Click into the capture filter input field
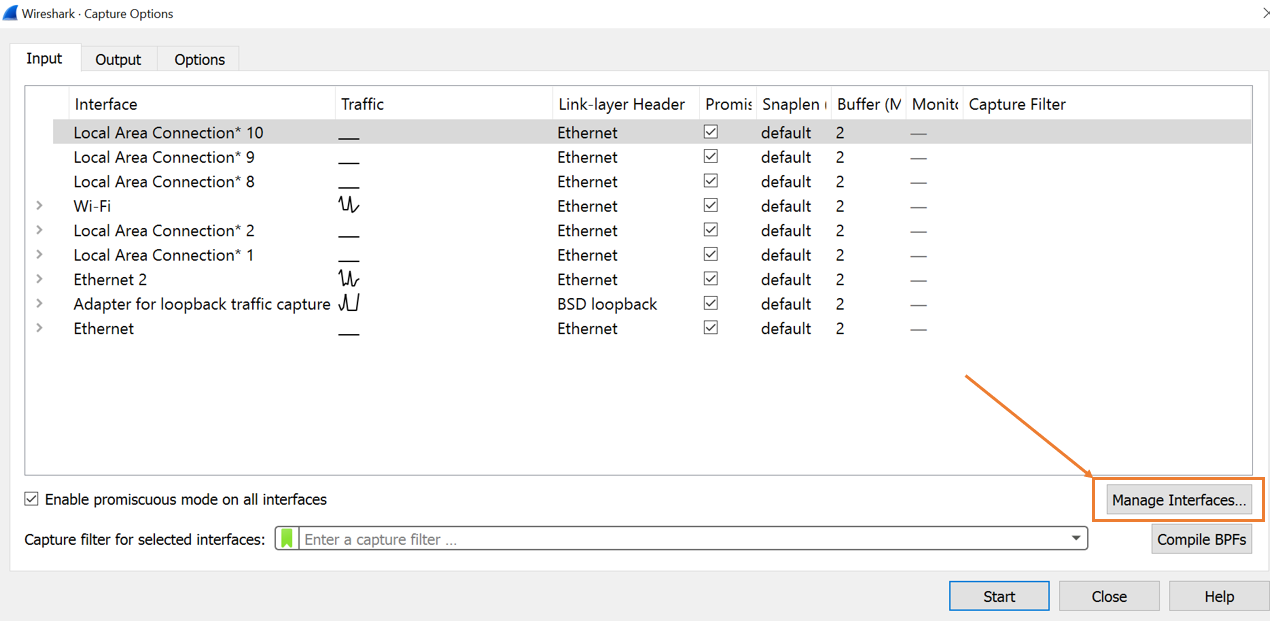The image size is (1270, 628). pyautogui.click(x=683, y=539)
